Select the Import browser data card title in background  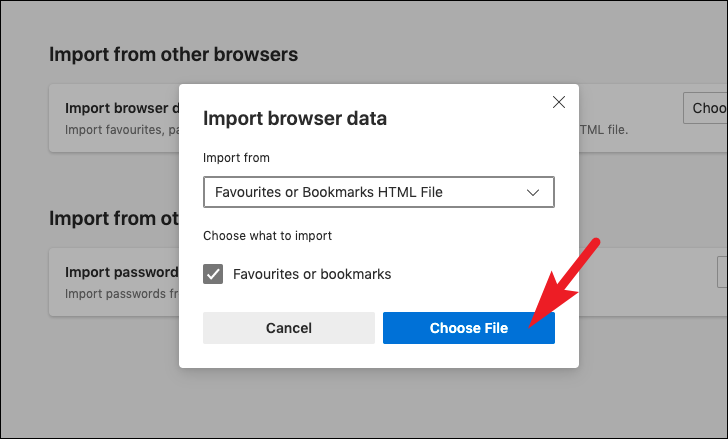122,108
